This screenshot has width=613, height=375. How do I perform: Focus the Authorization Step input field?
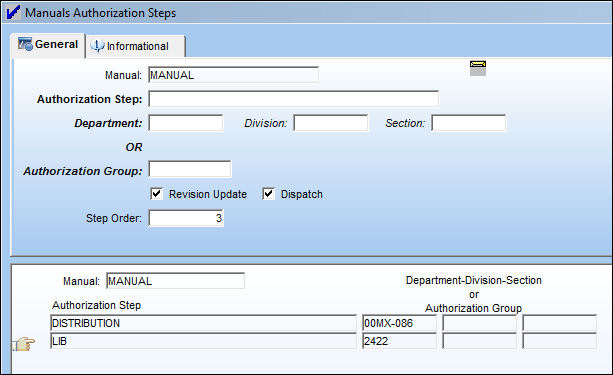[x=293, y=99]
